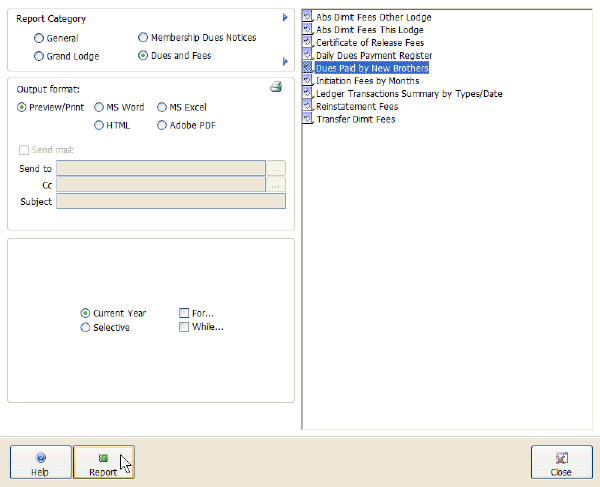Tick the While... checkbox
Image resolution: width=600 pixels, height=487 pixels.
184,327
